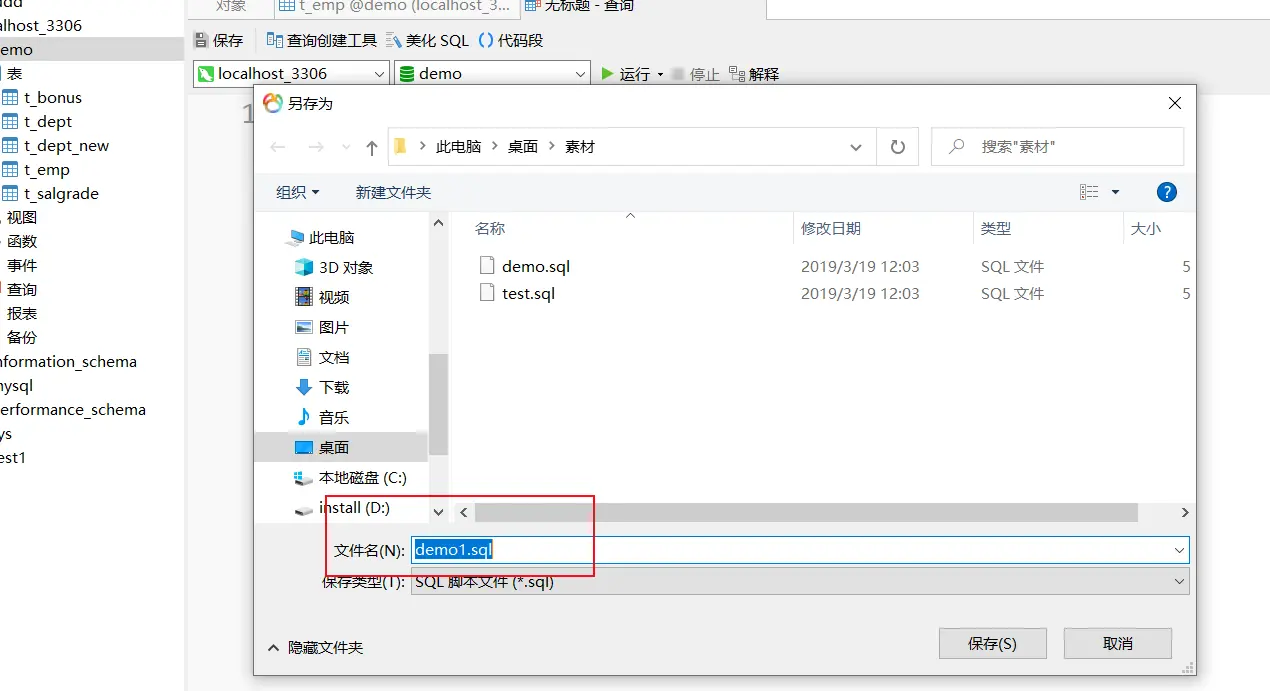1270x691 pixels.
Task: Select the t_dept table
Action: pyautogui.click(x=48, y=121)
